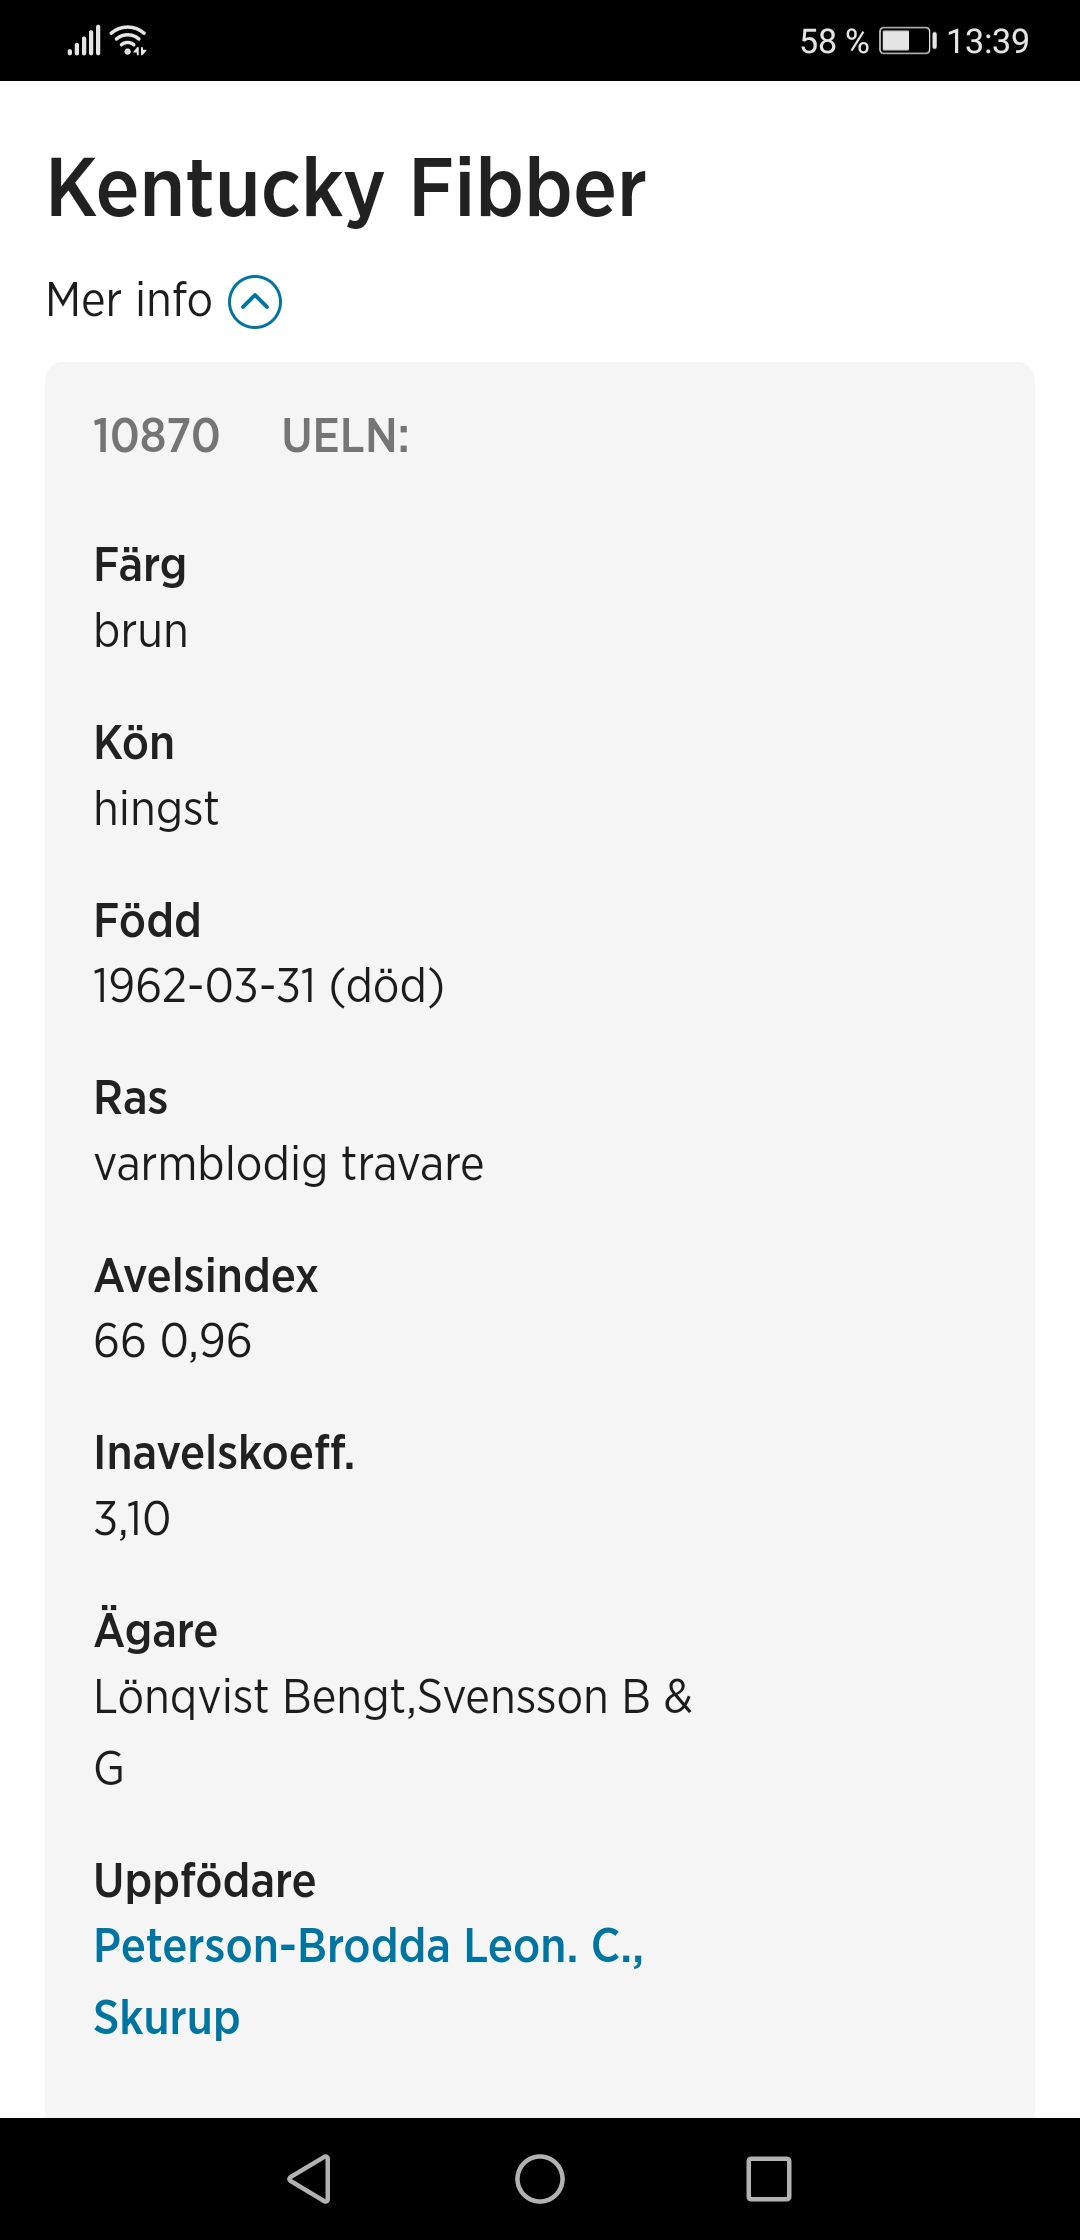Tap the breed text varmblodig travare

(x=289, y=1164)
